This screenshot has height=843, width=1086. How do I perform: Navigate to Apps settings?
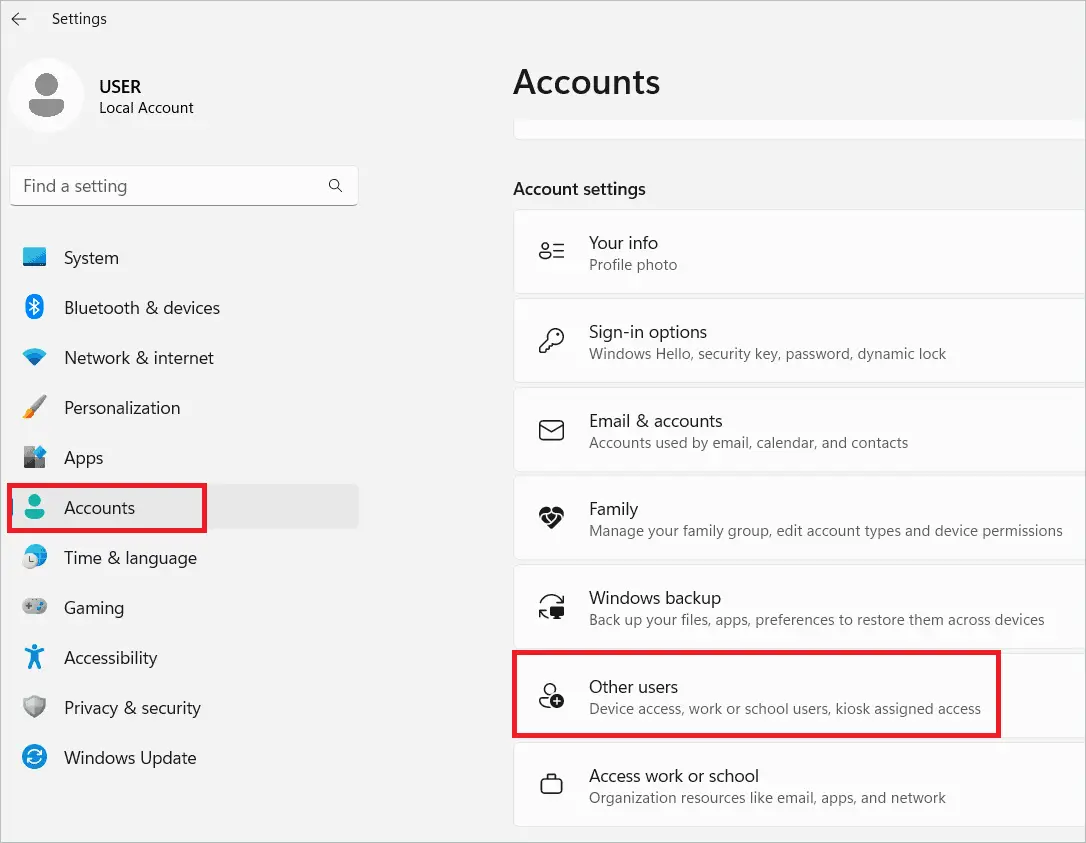[184, 457]
